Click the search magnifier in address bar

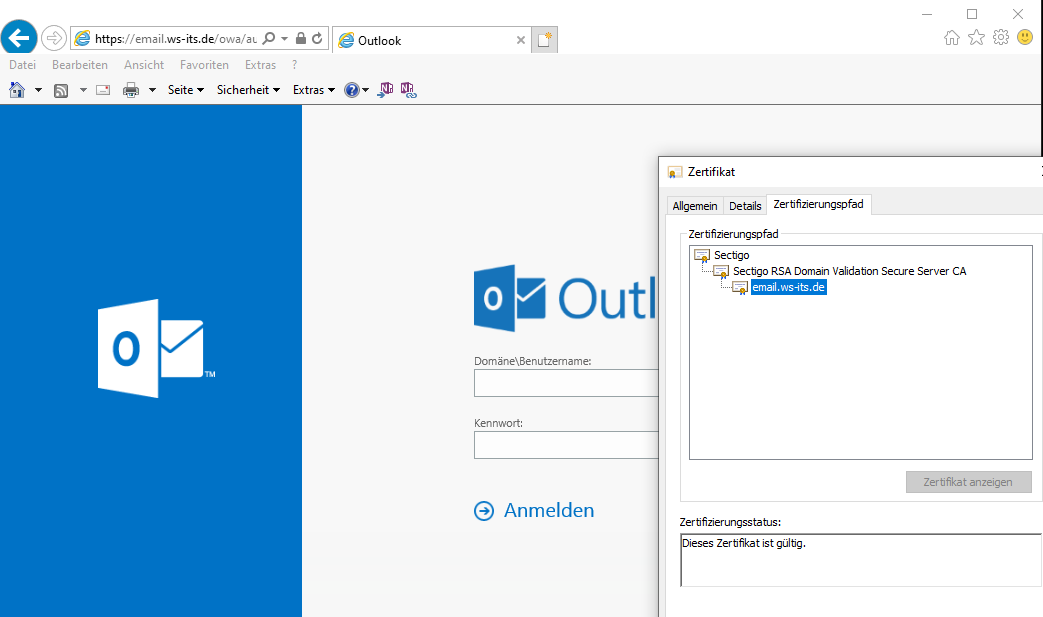pos(269,39)
